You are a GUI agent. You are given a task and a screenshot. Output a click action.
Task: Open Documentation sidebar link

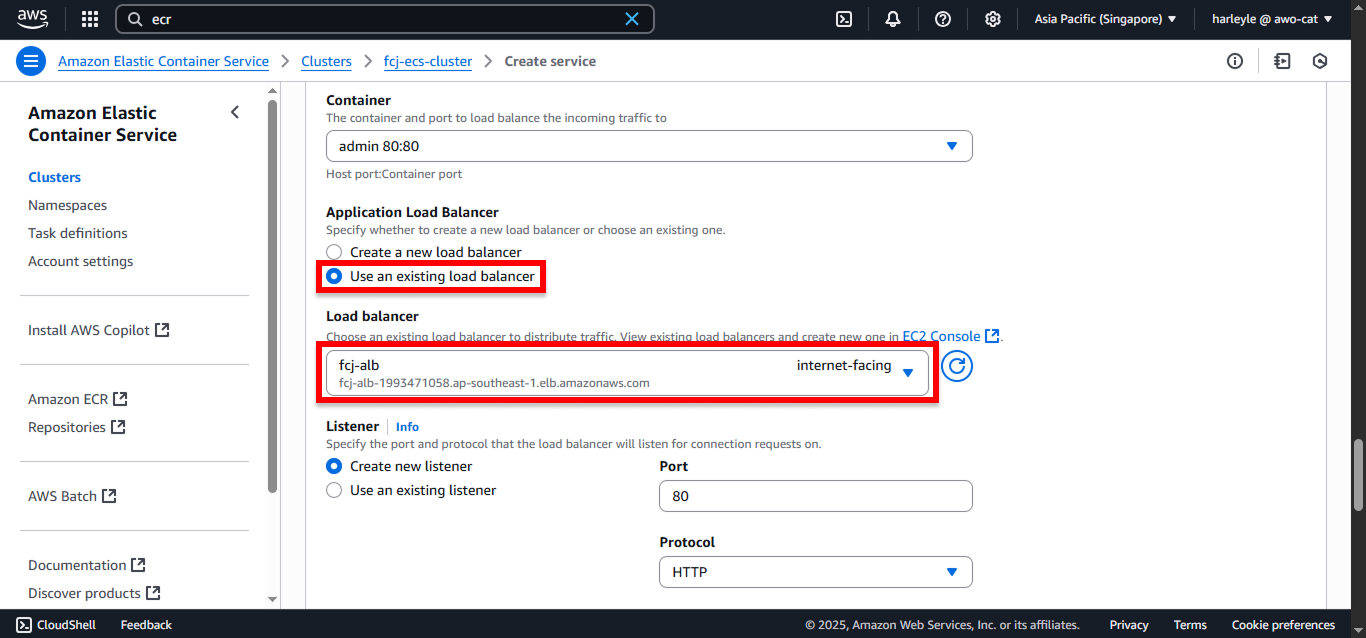click(87, 565)
